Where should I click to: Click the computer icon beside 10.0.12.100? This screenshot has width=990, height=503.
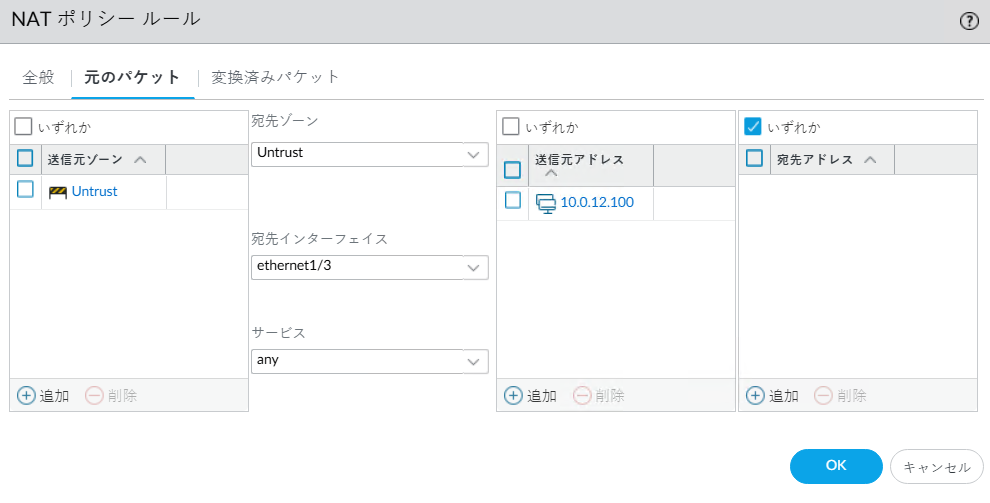(x=546, y=202)
